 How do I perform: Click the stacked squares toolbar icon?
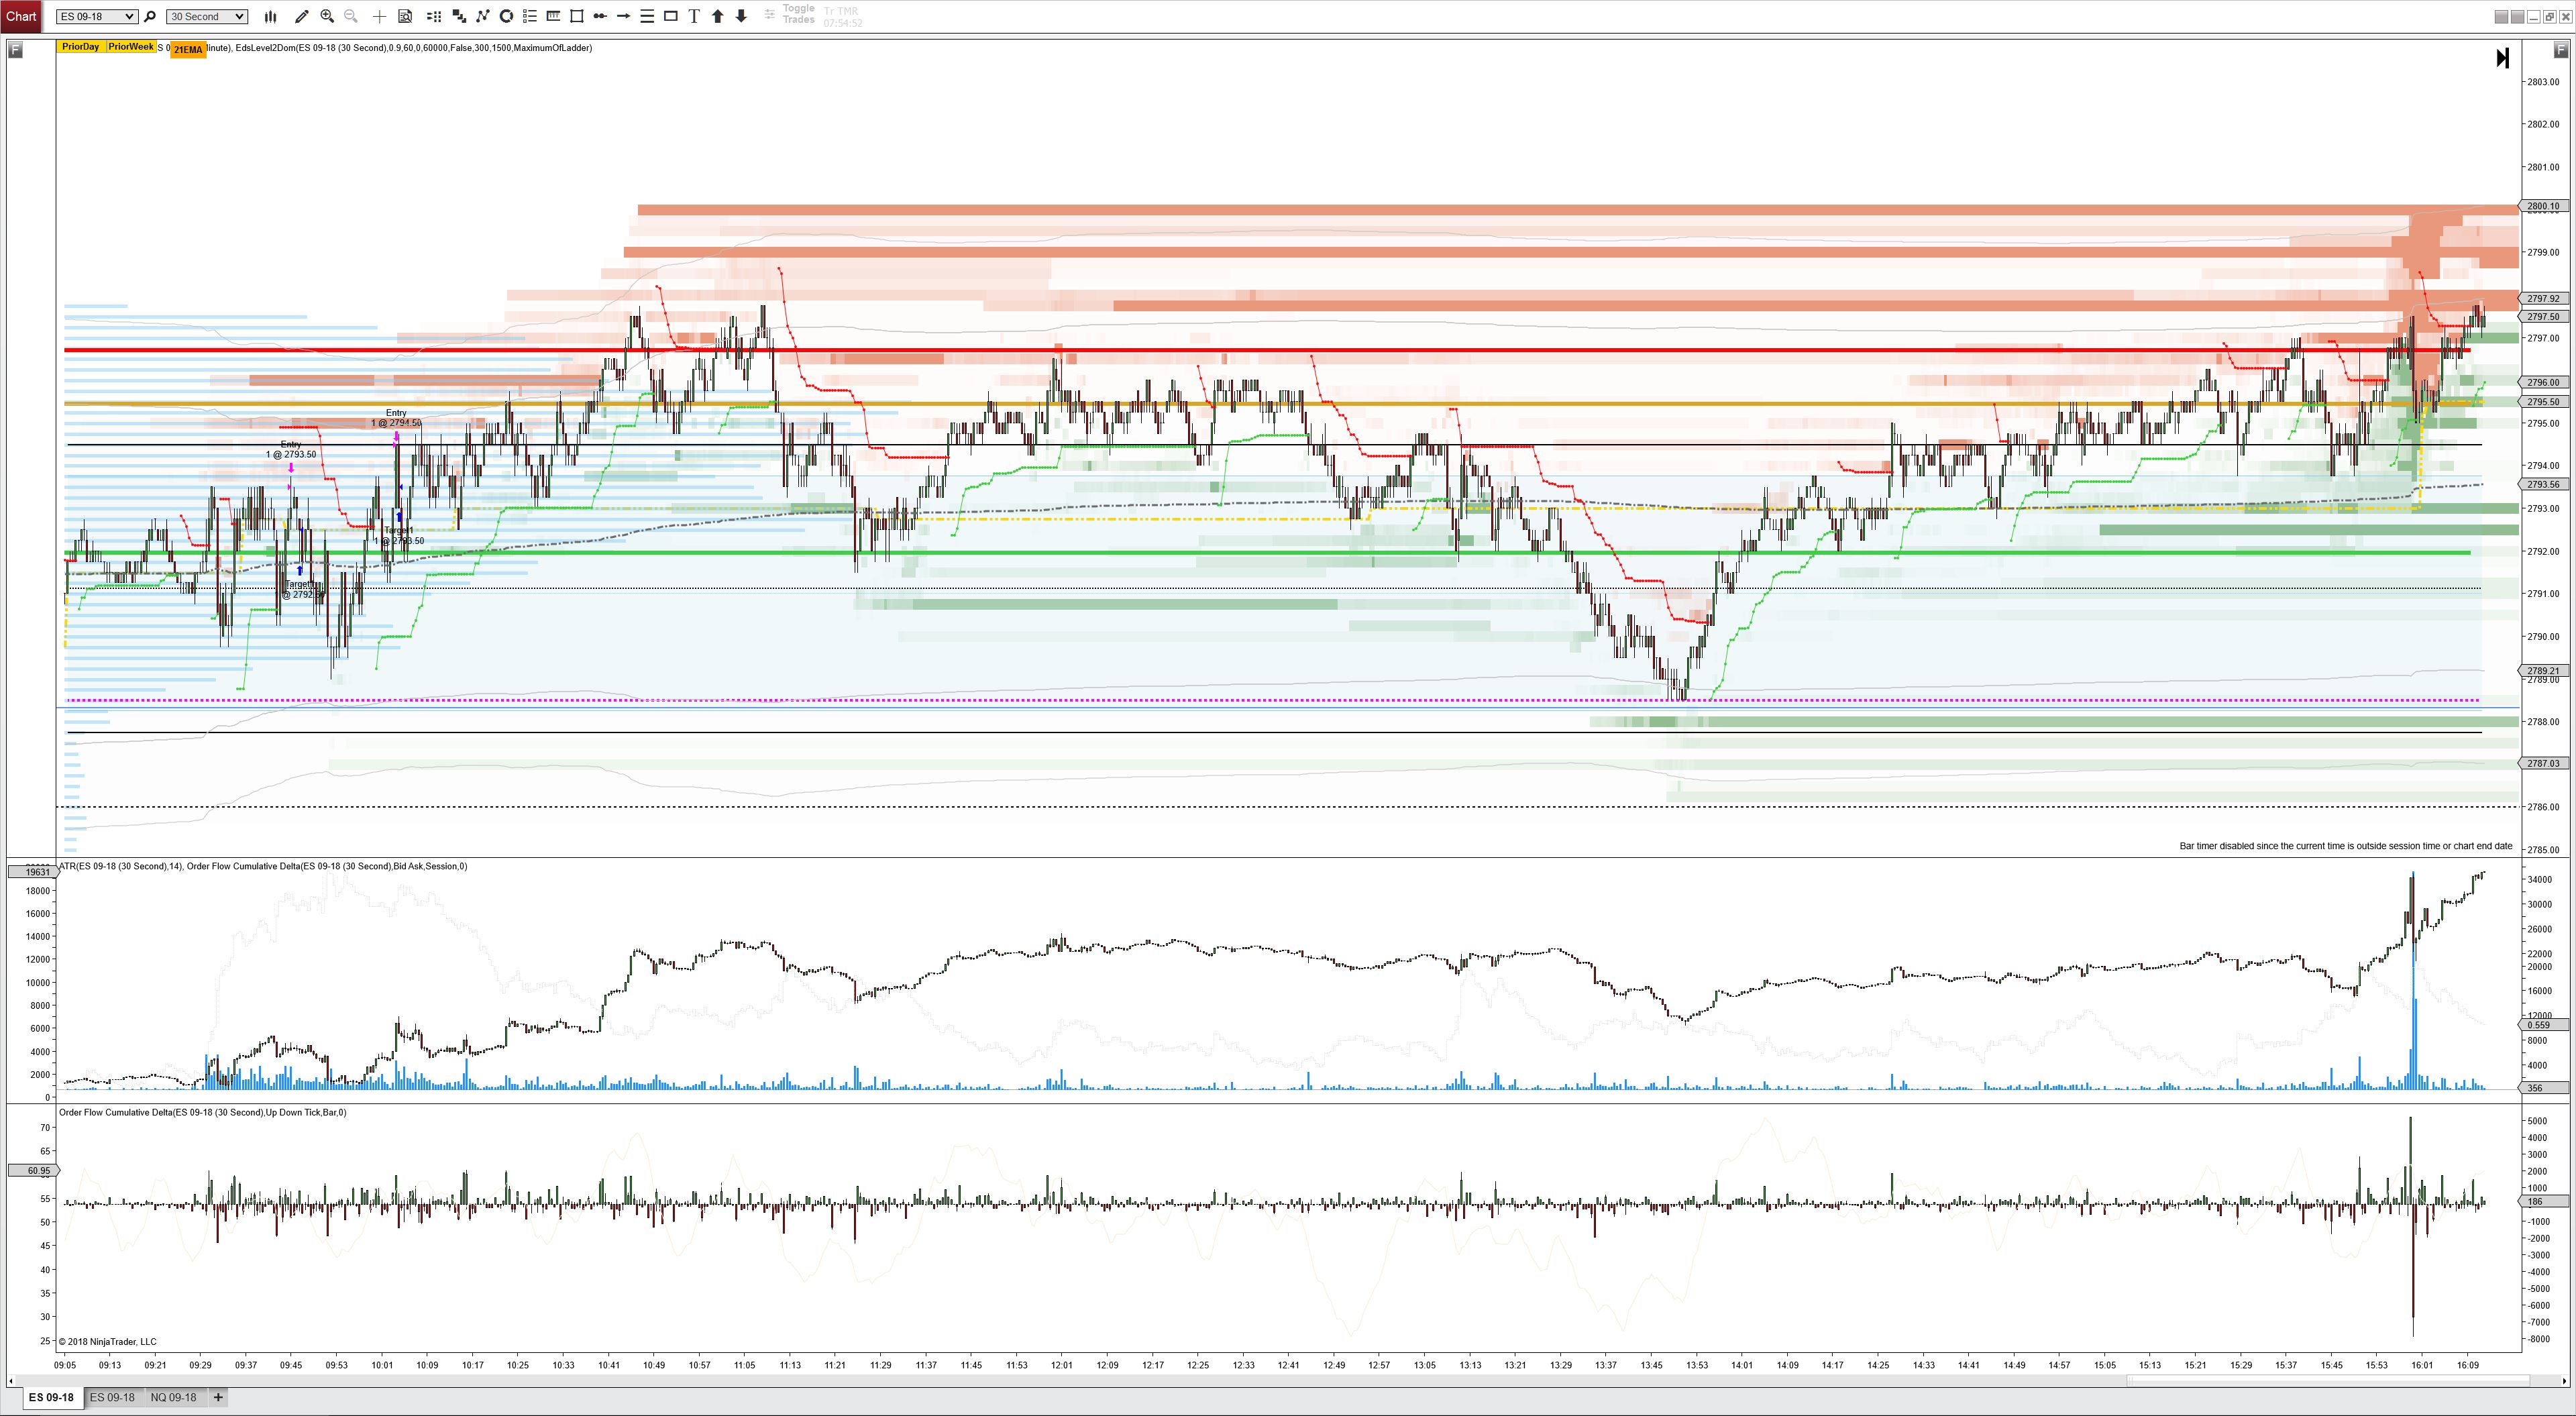pos(459,16)
